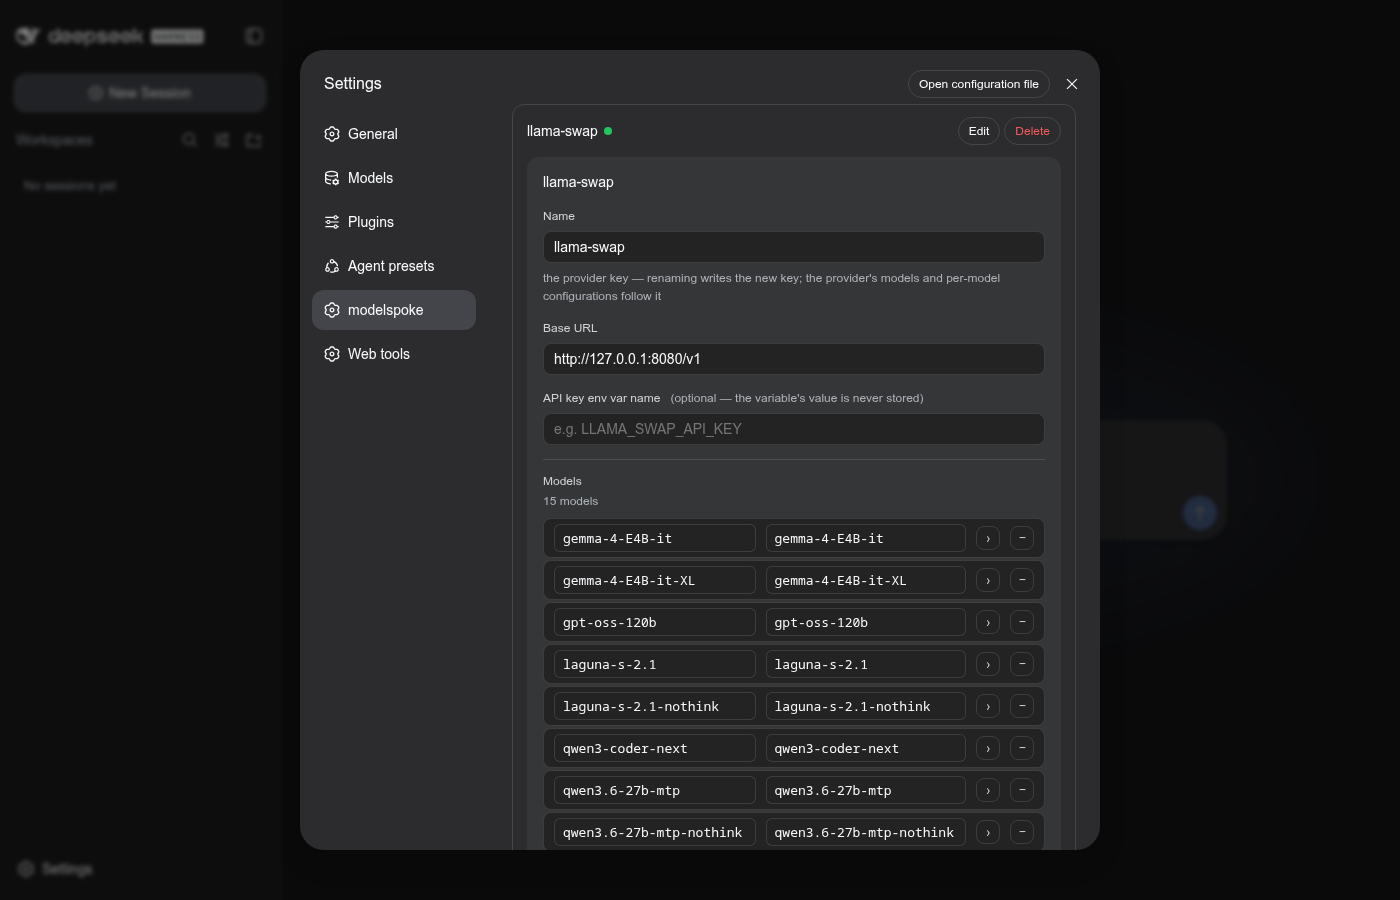Focus the Name input field
This screenshot has height=900, width=1400.
(x=794, y=247)
